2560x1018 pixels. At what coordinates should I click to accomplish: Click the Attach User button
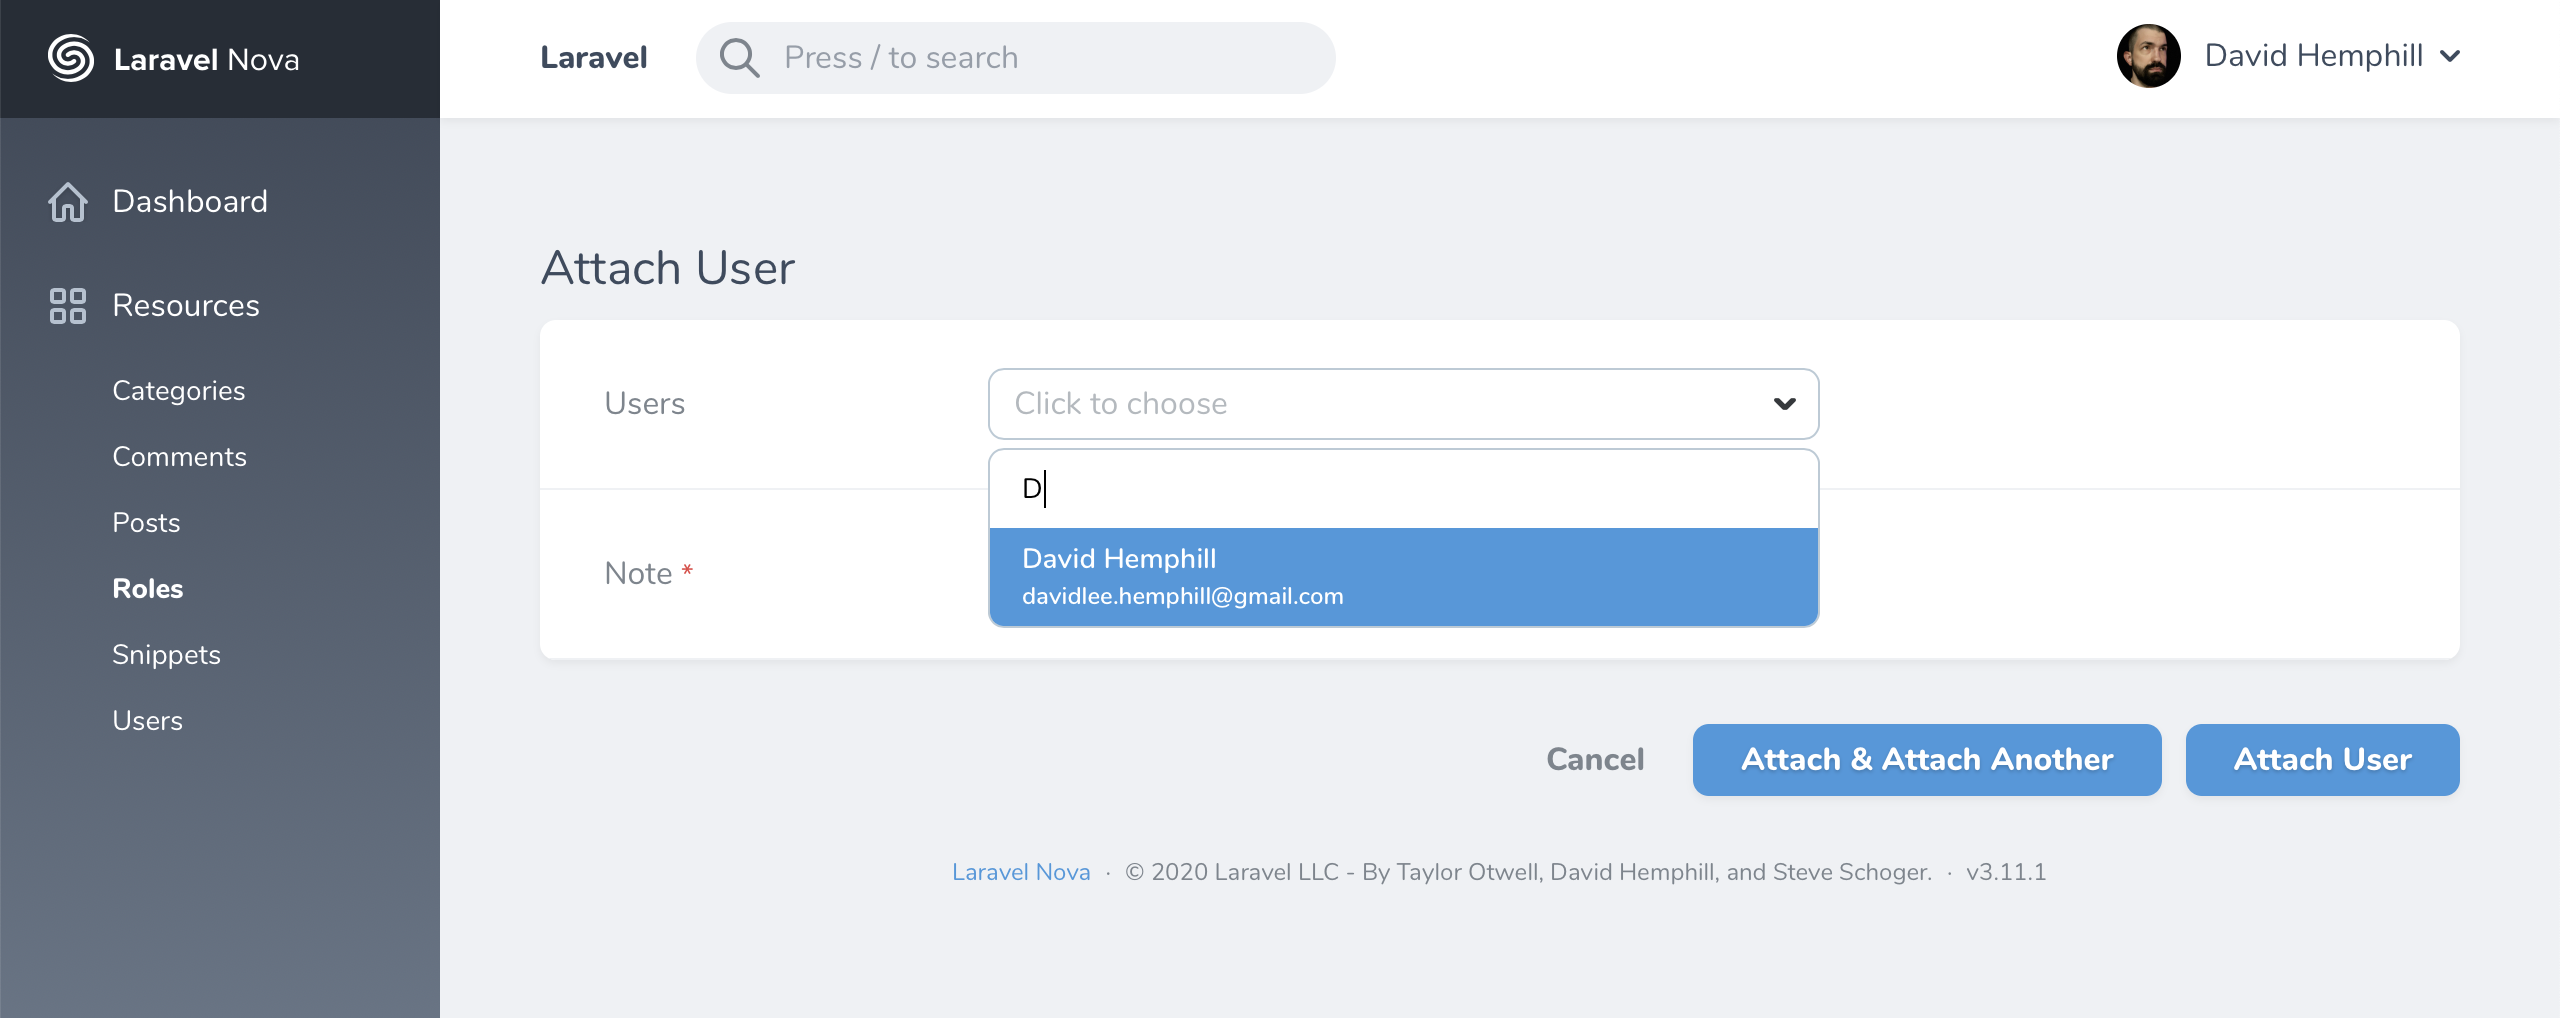pos(2322,759)
